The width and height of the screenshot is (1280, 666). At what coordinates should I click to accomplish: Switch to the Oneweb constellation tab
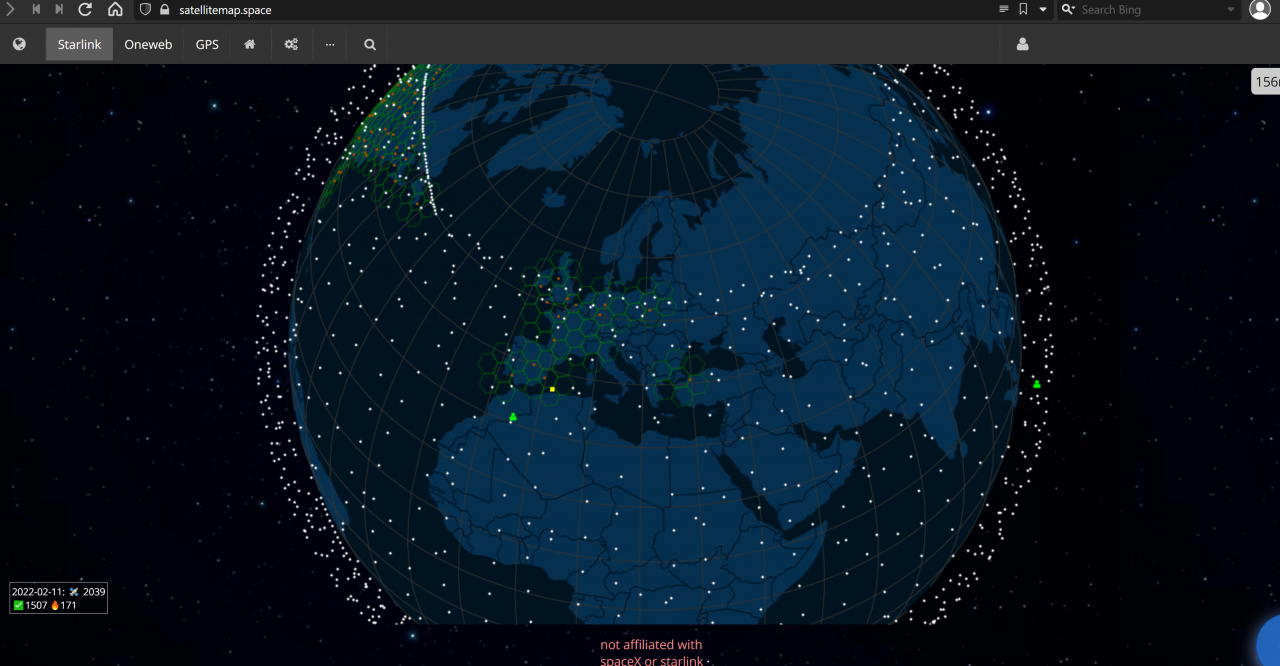(148, 44)
